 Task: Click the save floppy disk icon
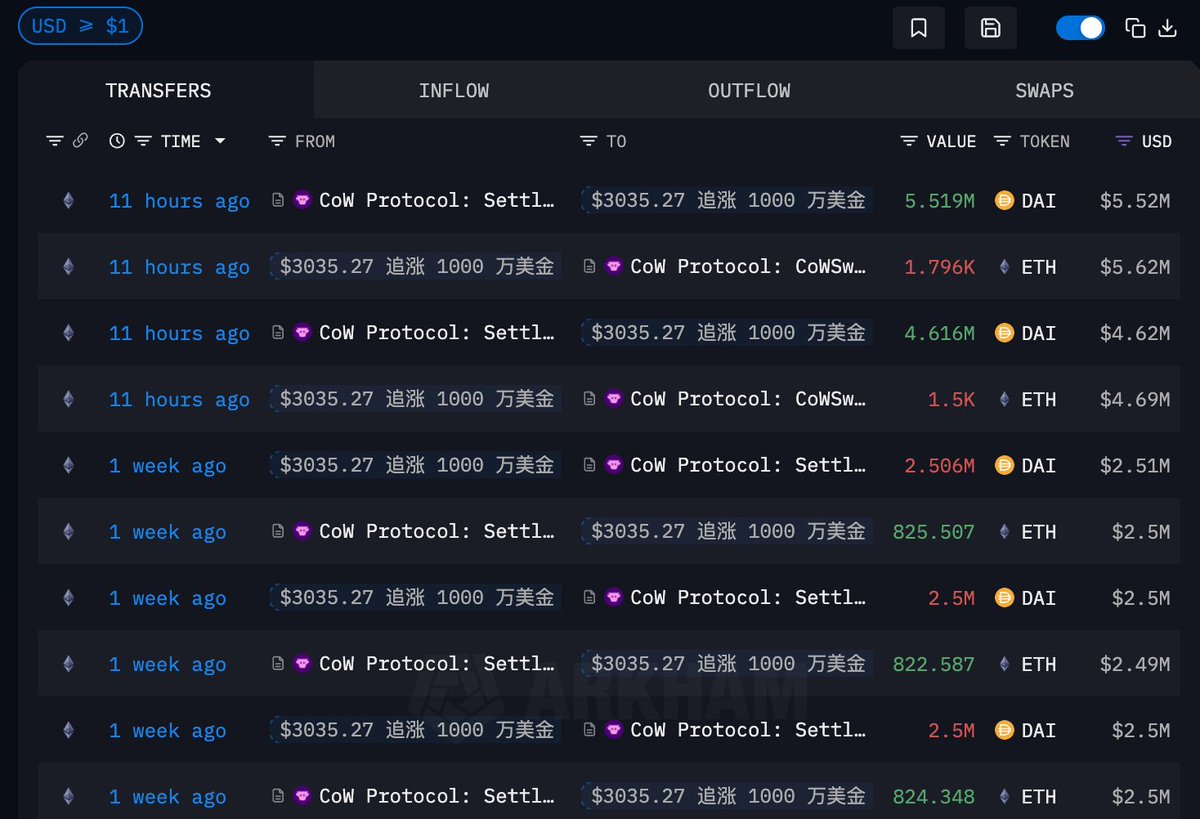[991, 28]
